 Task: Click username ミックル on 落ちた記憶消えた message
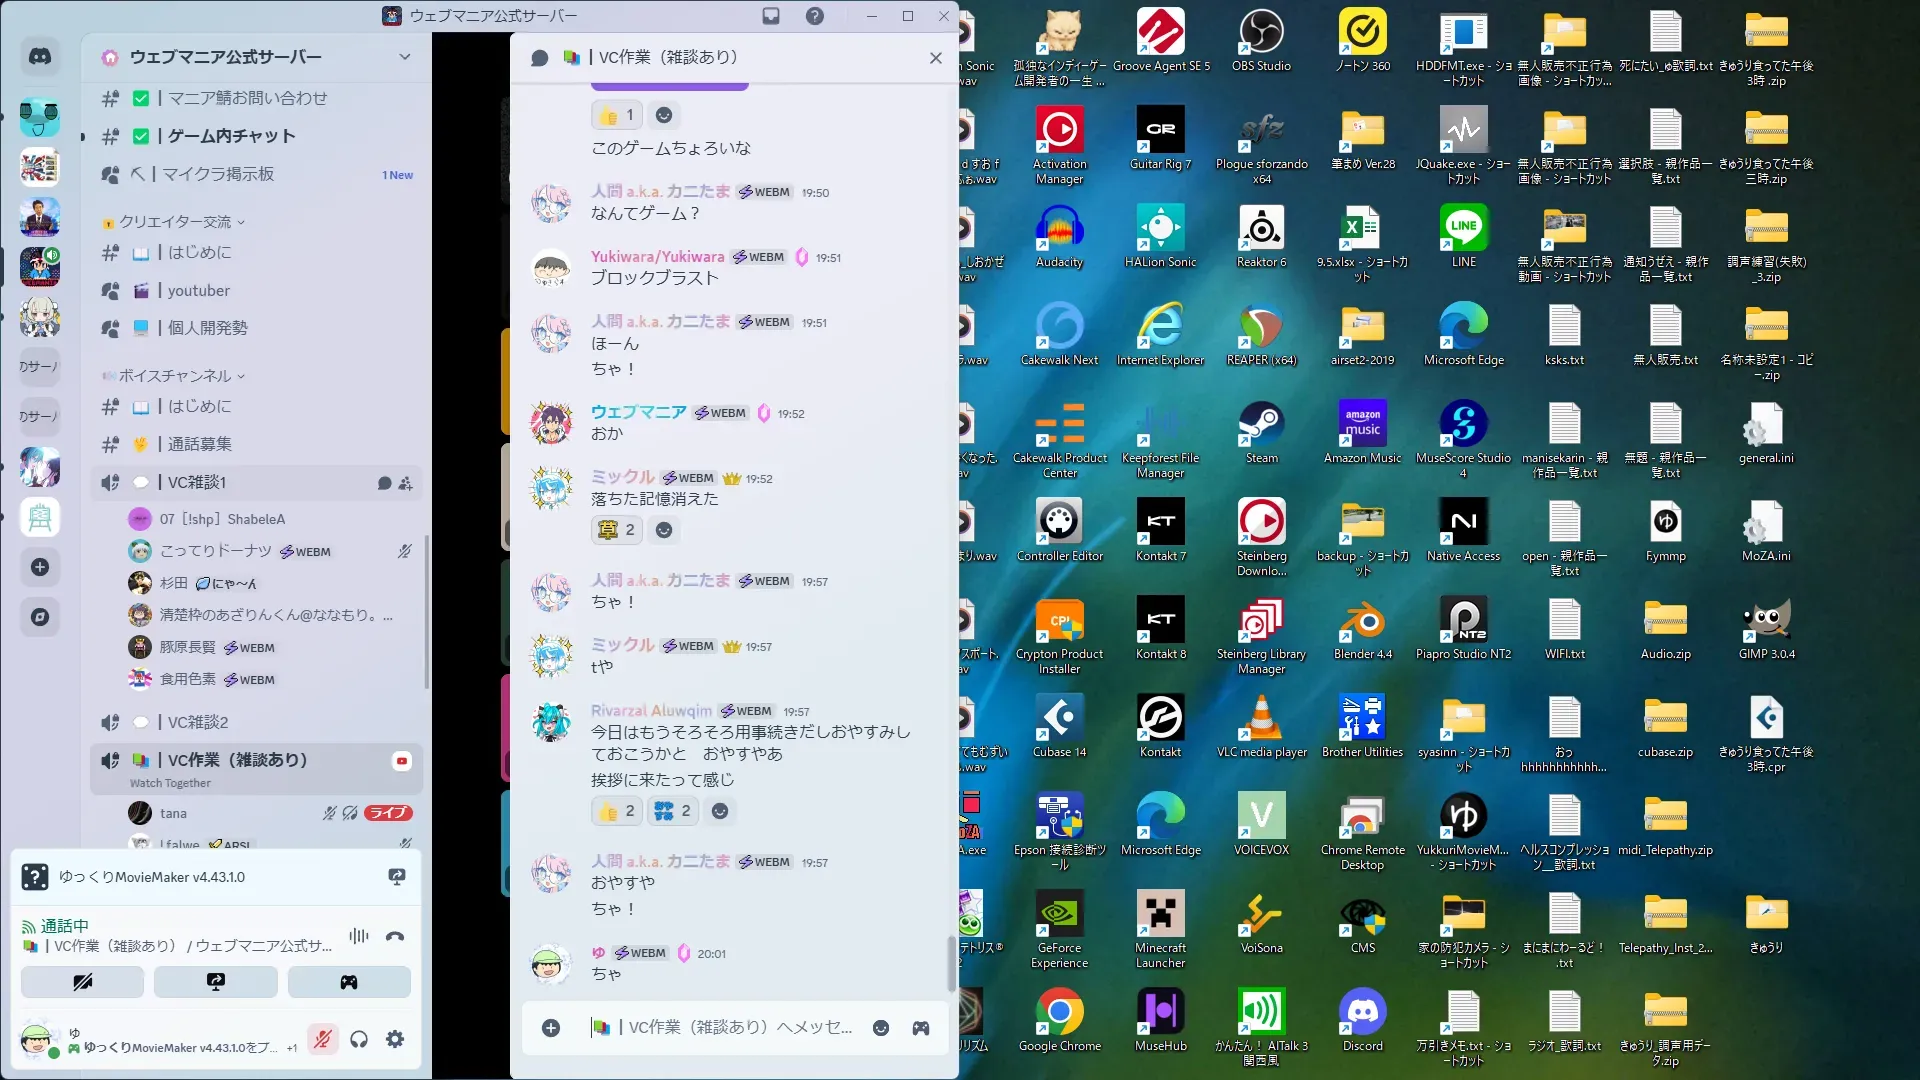tap(622, 477)
